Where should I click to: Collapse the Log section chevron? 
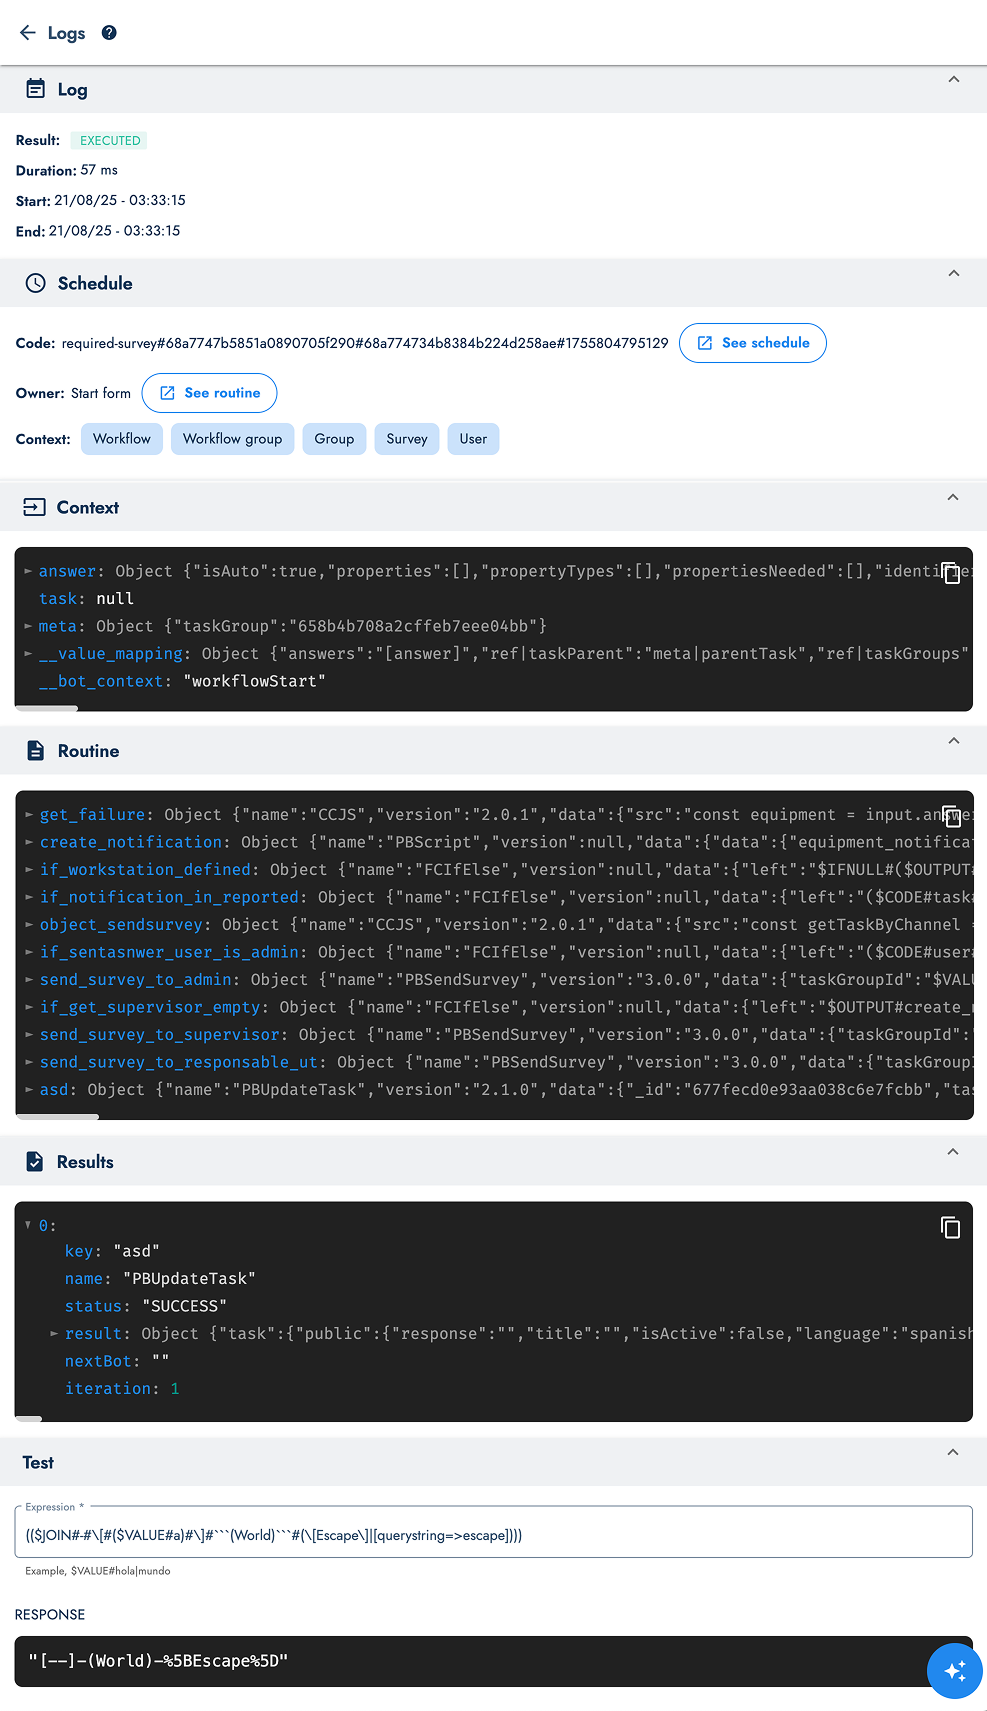953,80
